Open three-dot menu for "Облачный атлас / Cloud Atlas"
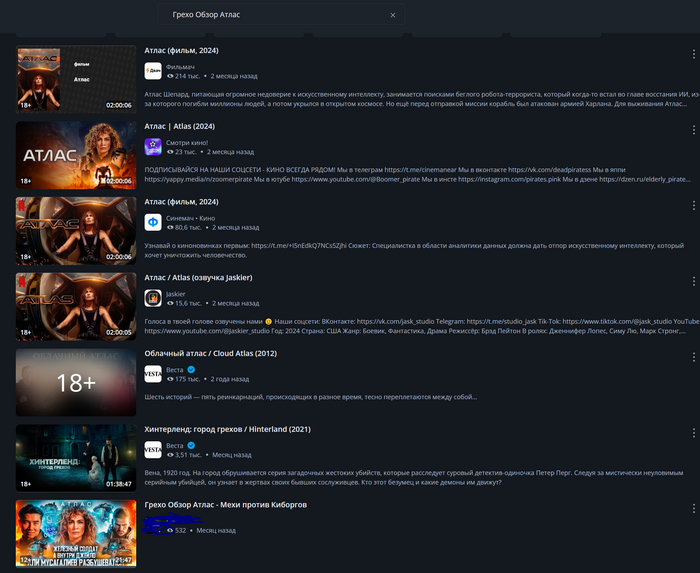Viewport: 700px width, 573px height. click(x=693, y=357)
